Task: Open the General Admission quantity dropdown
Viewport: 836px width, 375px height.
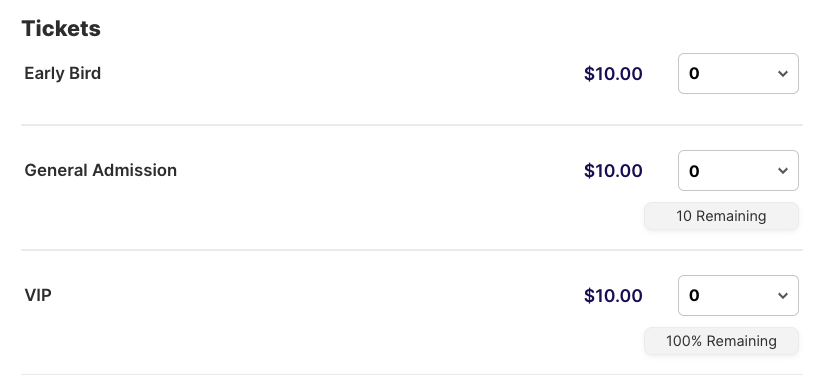Action: (x=738, y=171)
